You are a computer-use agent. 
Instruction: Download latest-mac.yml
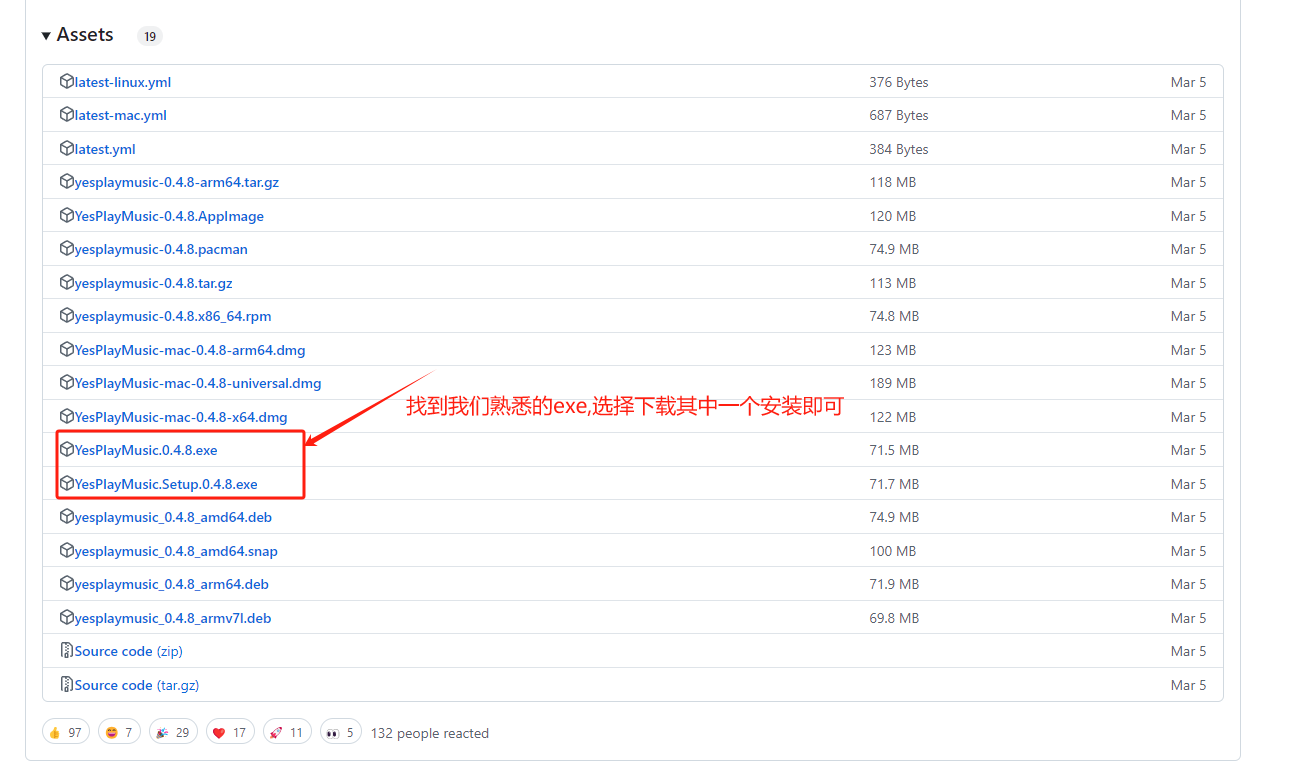(x=121, y=115)
